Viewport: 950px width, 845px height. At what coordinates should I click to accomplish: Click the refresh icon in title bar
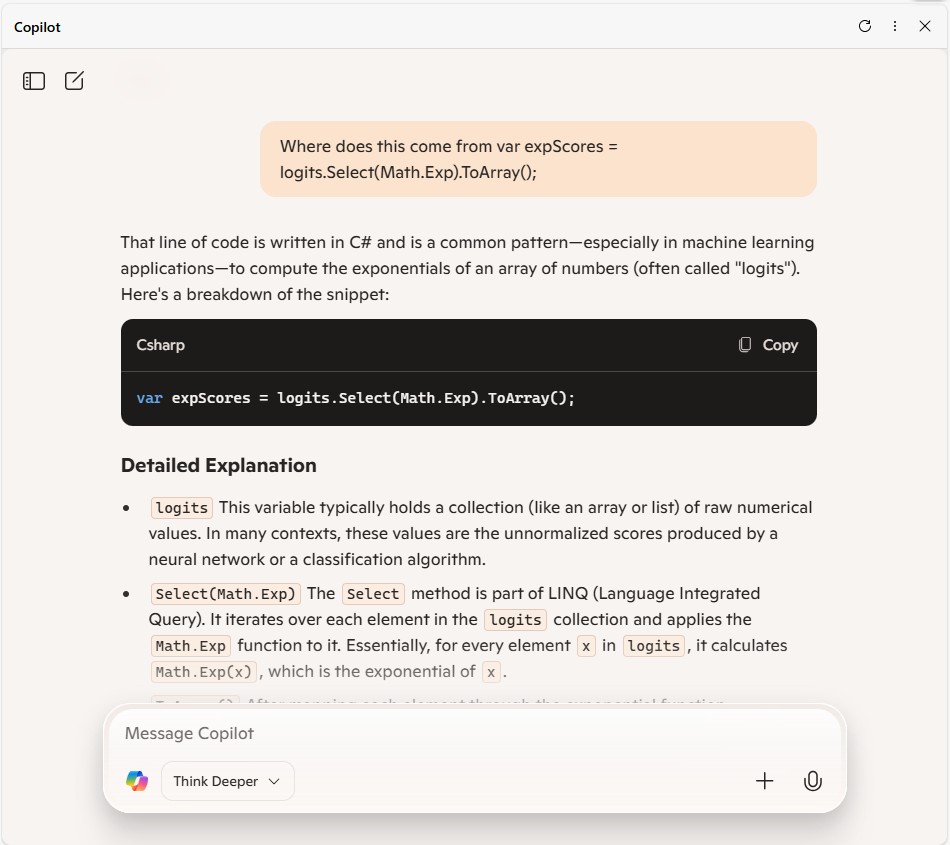click(x=865, y=27)
